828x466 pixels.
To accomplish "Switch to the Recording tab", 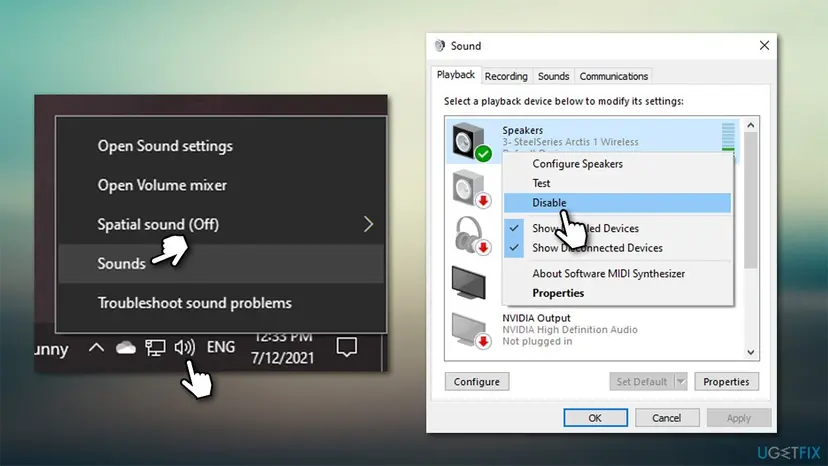I will click(x=506, y=76).
